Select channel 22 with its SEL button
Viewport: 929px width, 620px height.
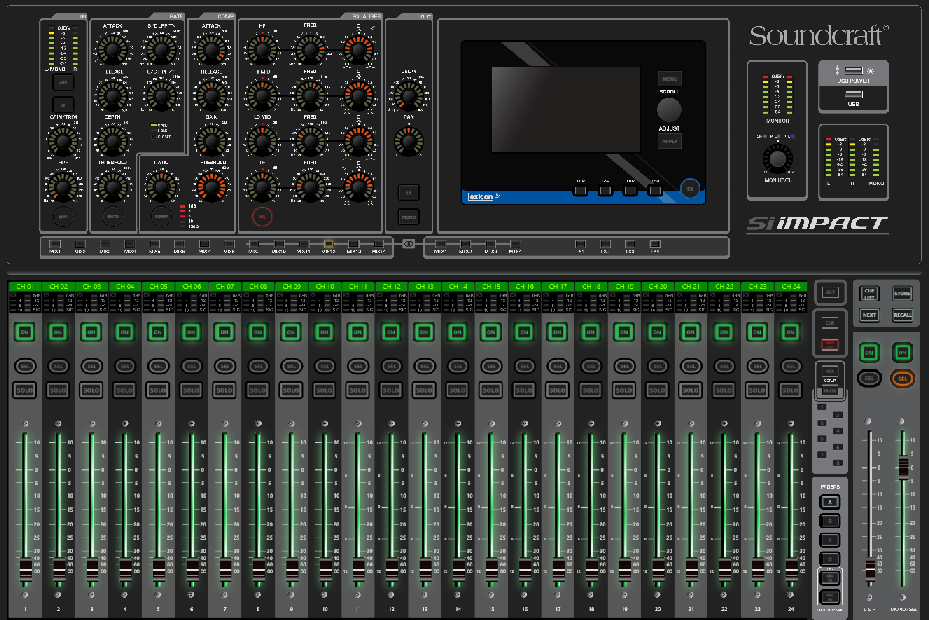point(724,366)
